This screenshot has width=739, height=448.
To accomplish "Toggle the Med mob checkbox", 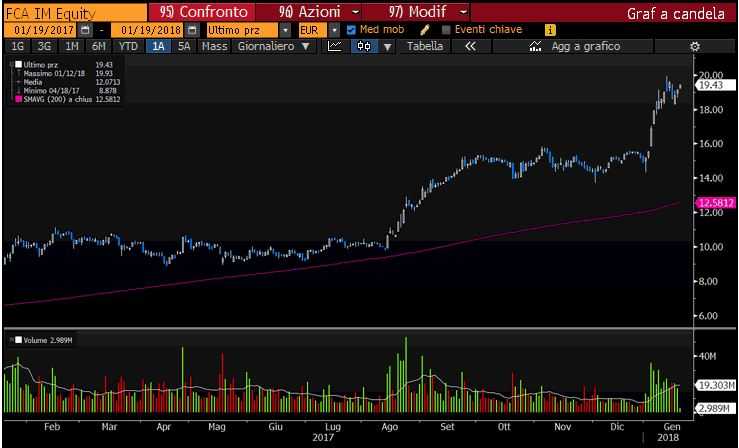I will [351, 30].
